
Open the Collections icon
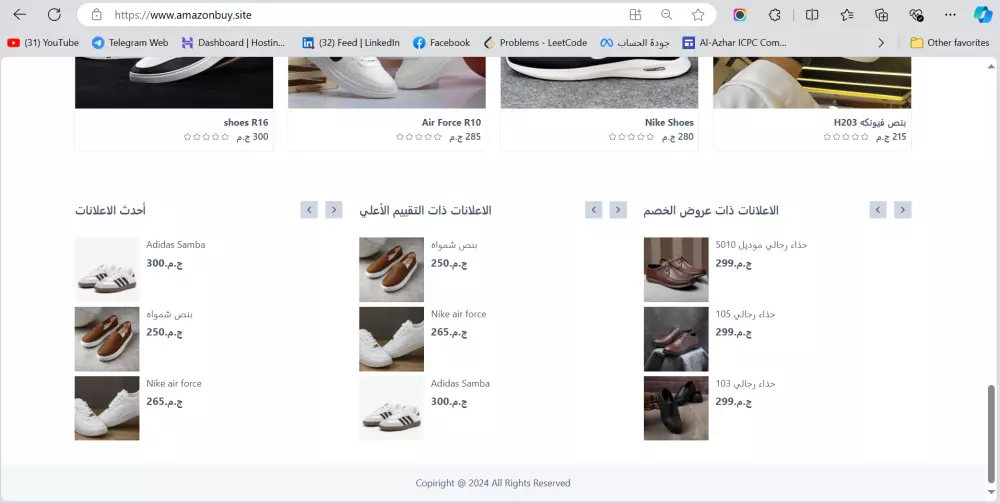(x=881, y=15)
